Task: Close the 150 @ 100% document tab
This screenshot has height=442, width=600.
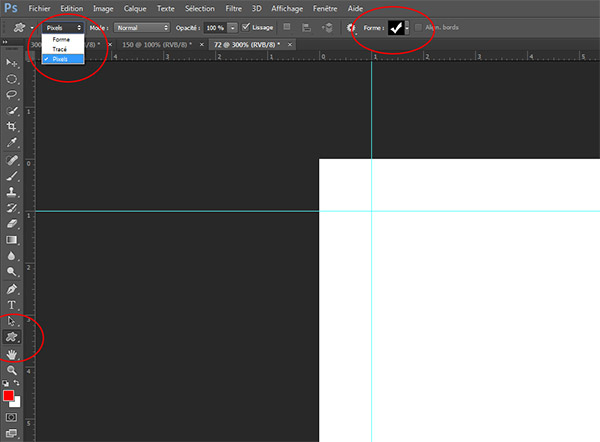Action: tap(202, 45)
